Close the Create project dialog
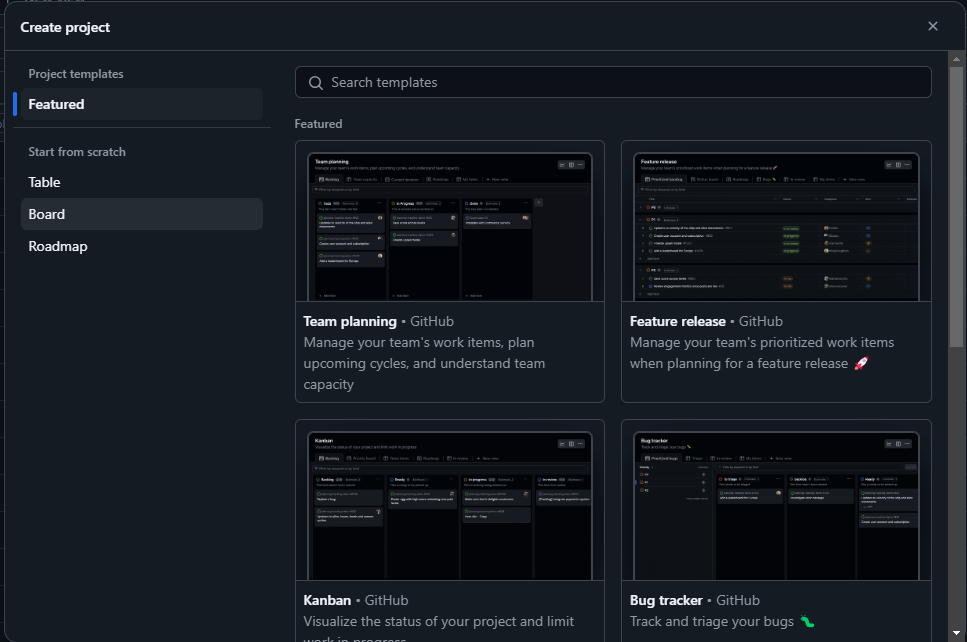This screenshot has height=642, width=967. 932,26
